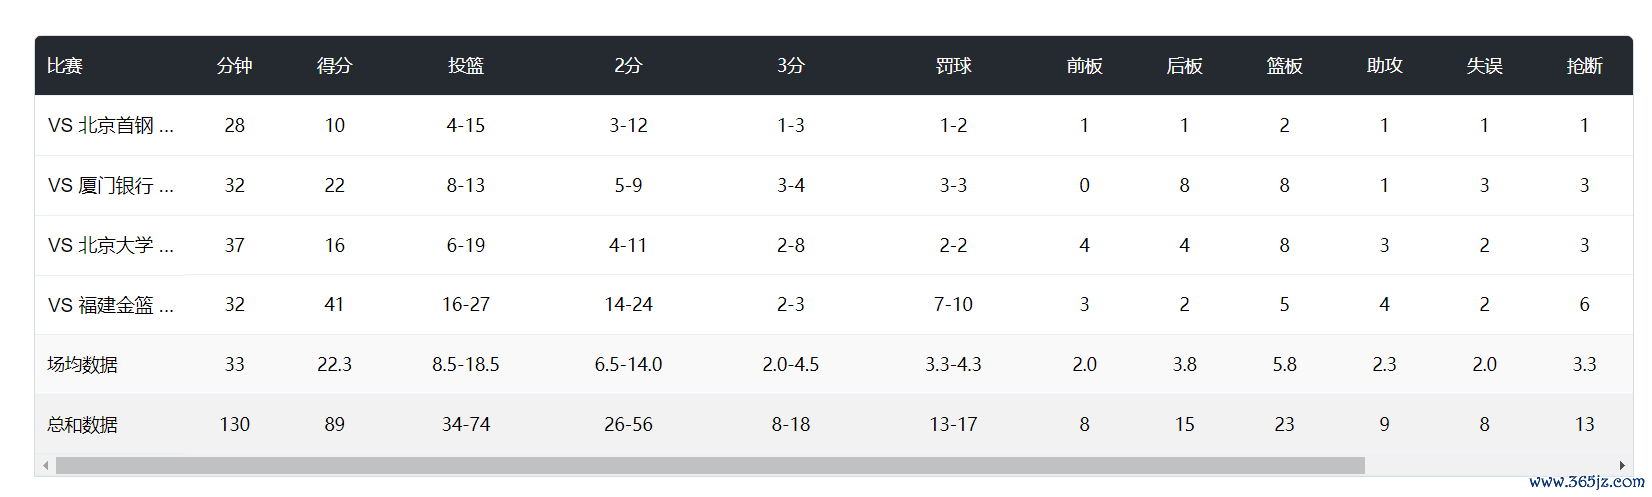Click the 抢断 column header
The height and width of the screenshot is (497, 1652).
click(x=1584, y=66)
